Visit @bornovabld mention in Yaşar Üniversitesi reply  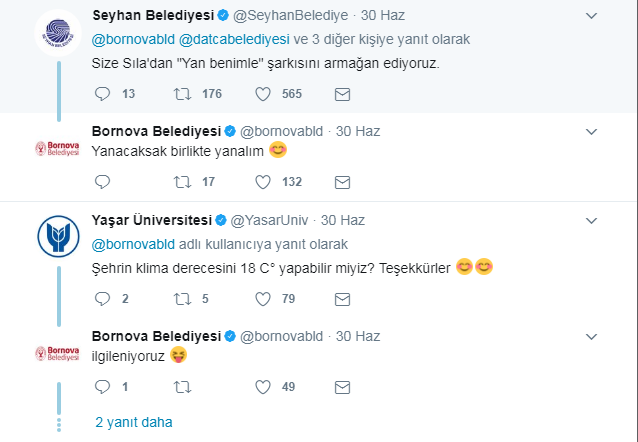pyautogui.click(x=133, y=245)
